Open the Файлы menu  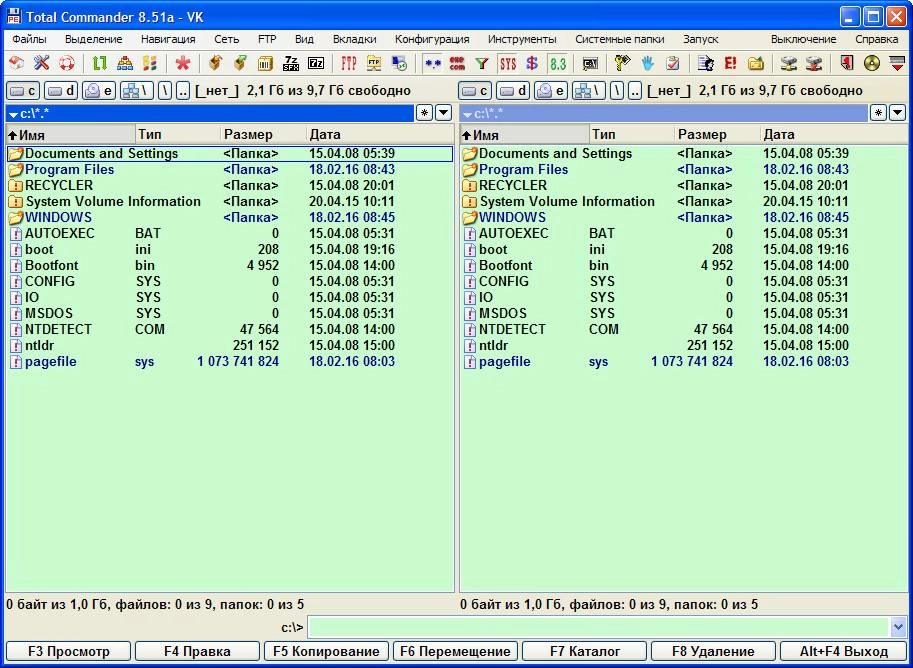pyautogui.click(x=29, y=39)
